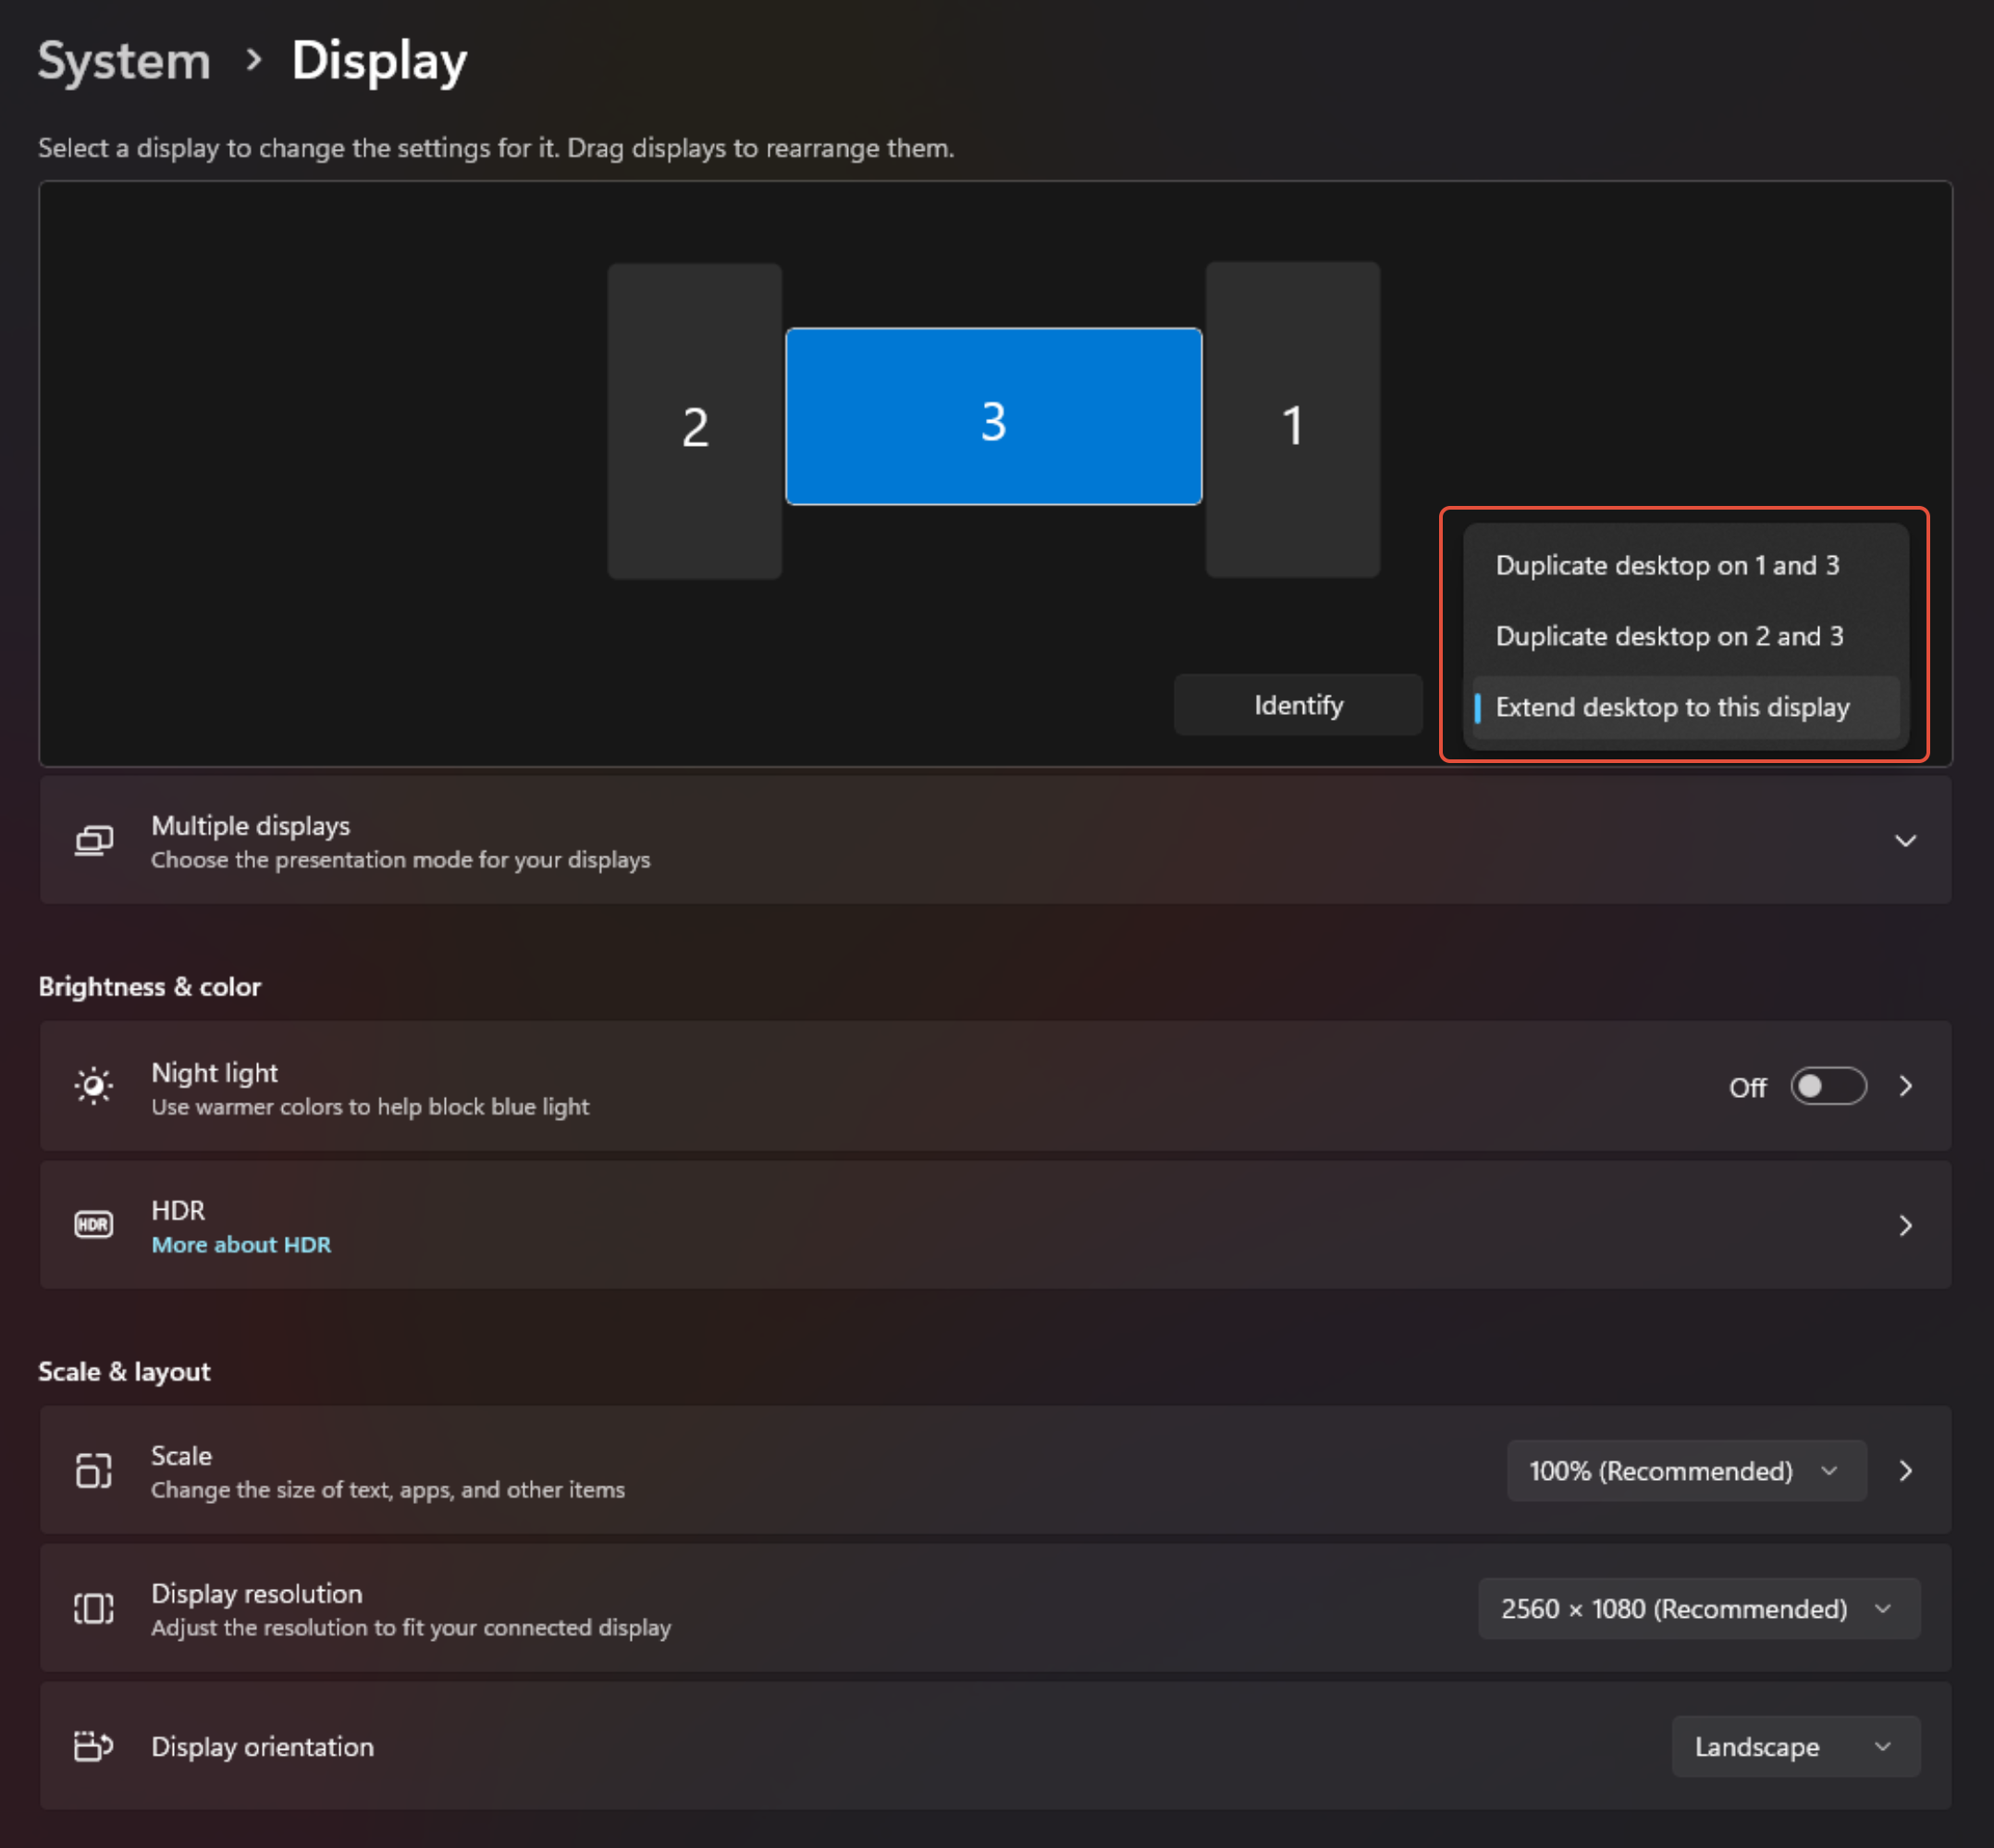Open Night light settings via right arrow

tap(1905, 1086)
